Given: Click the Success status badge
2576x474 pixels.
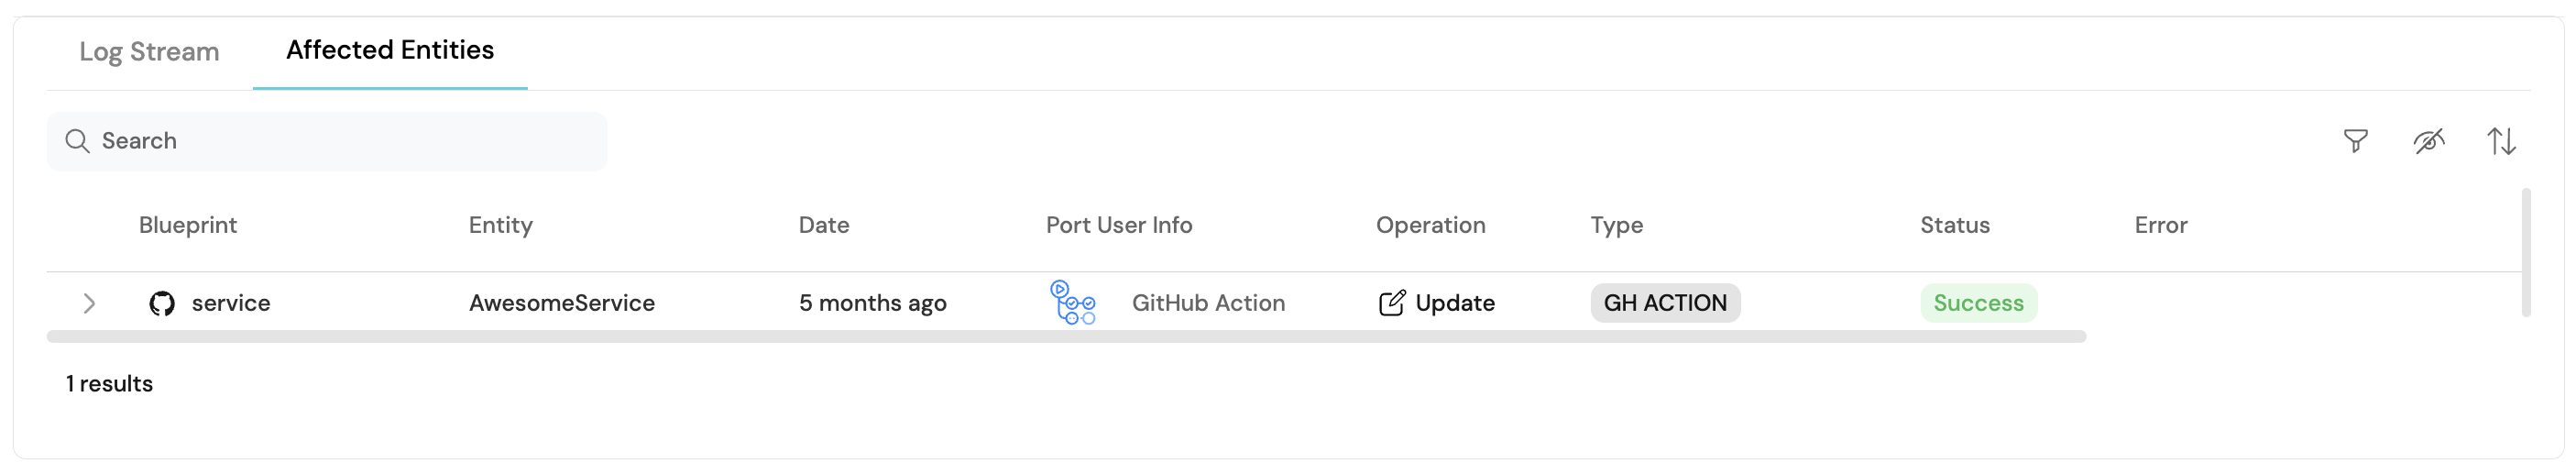Looking at the screenshot, I should tap(1977, 303).
